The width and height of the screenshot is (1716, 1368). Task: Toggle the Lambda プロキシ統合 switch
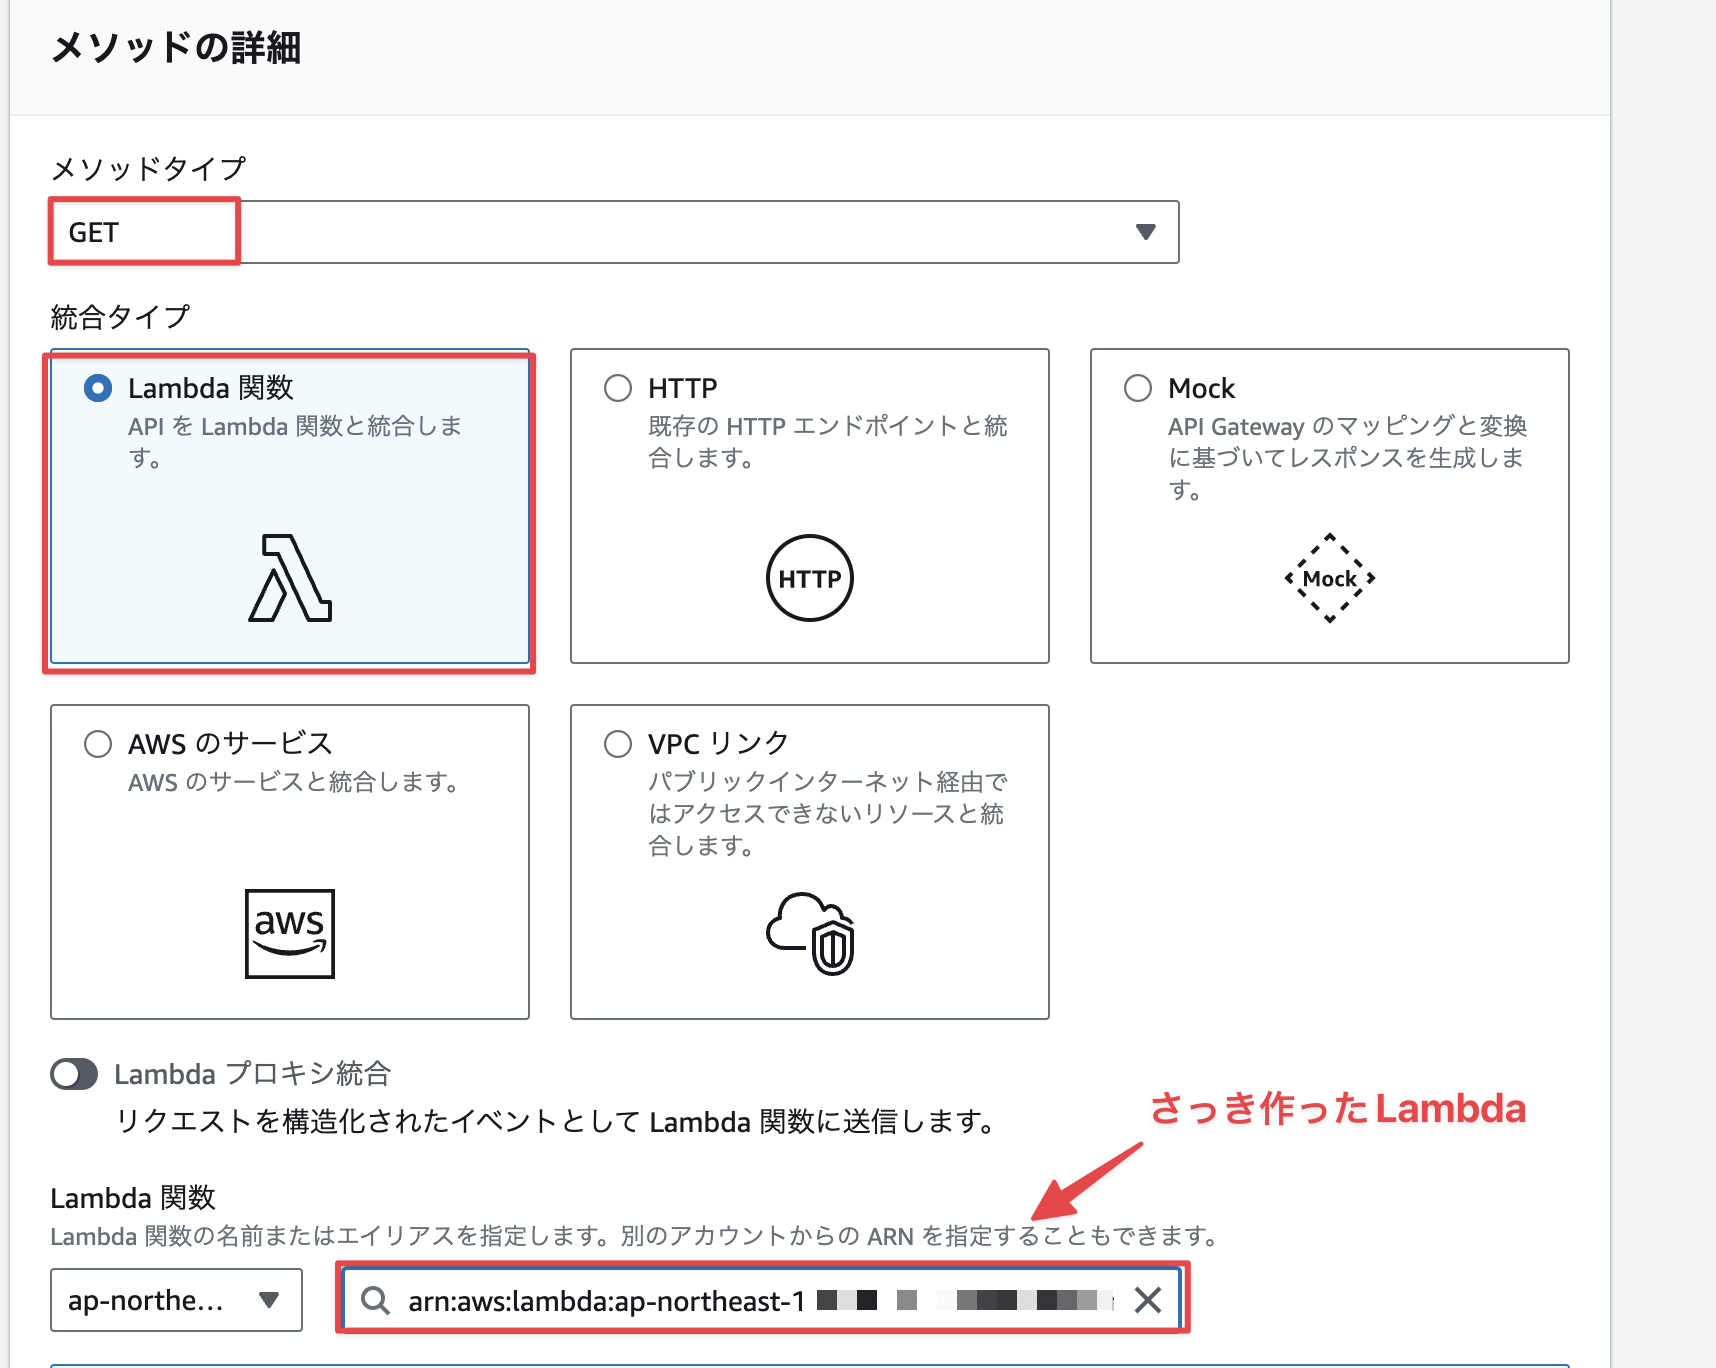(x=74, y=1074)
